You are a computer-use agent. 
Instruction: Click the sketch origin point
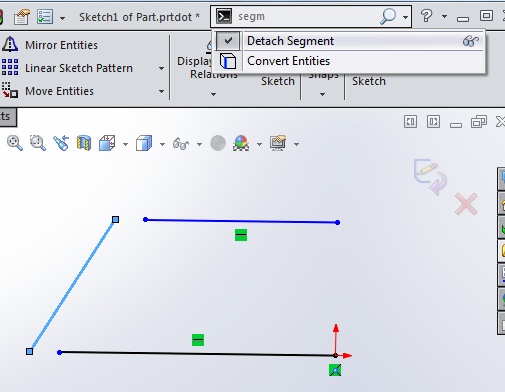pos(336,355)
